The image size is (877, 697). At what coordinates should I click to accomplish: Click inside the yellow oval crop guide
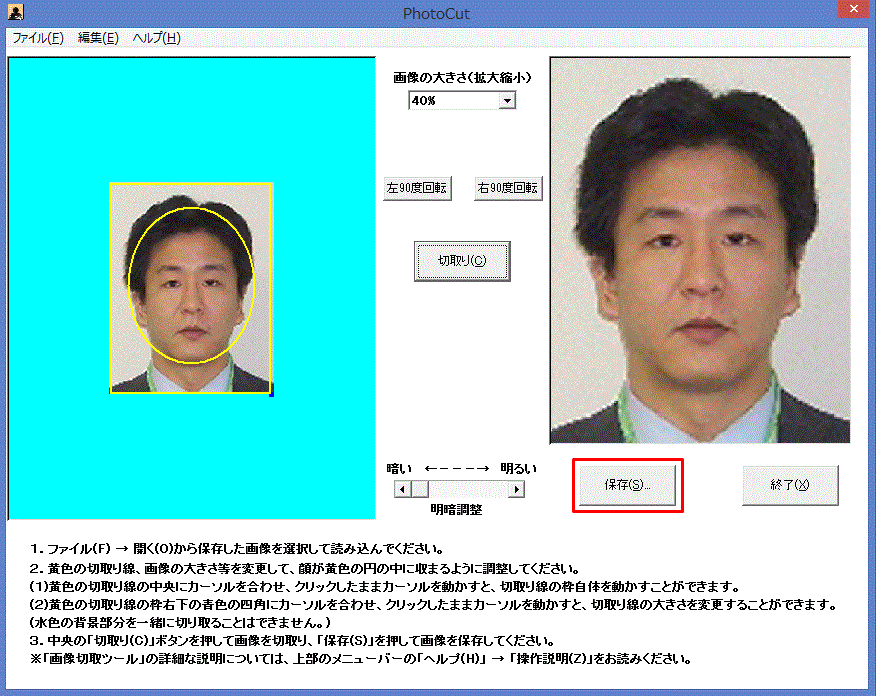coord(191,285)
